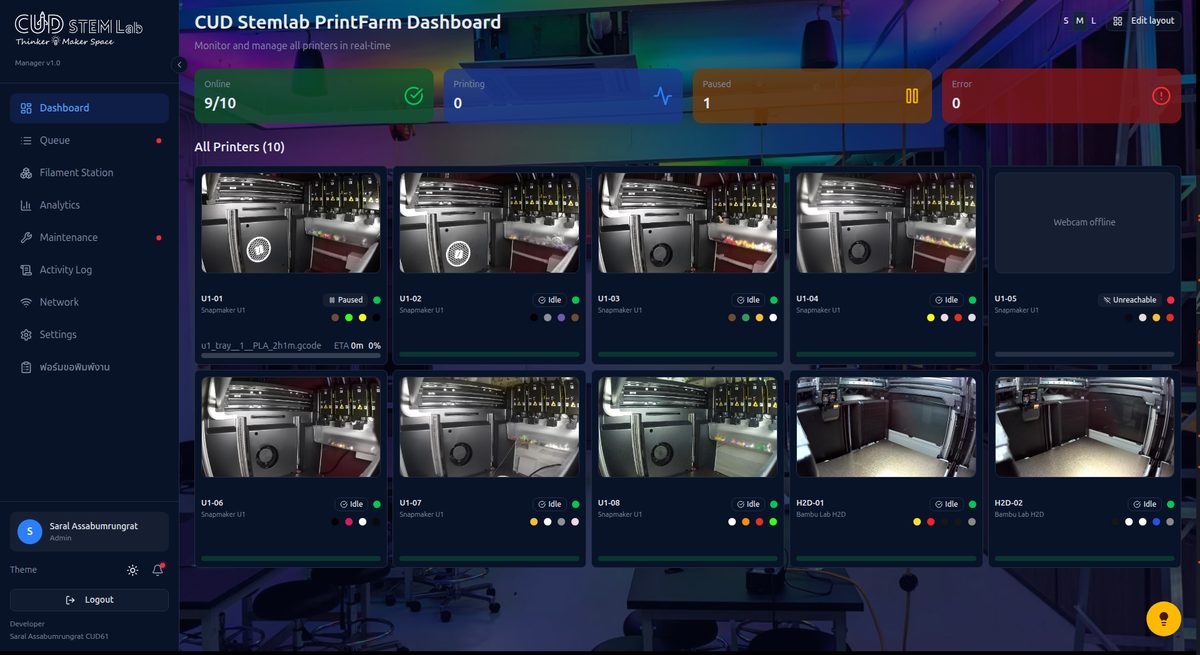Log out using the Logout button

point(89,600)
